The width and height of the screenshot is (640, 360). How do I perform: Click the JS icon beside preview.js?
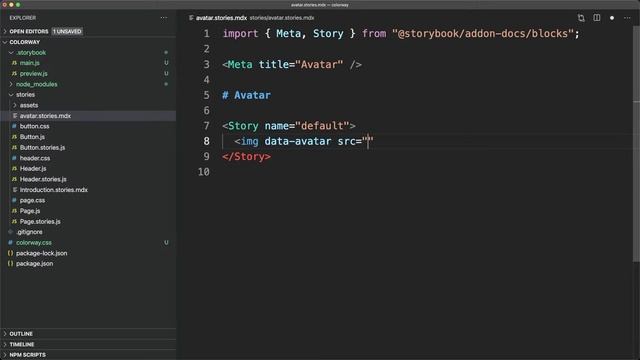(x=14, y=73)
